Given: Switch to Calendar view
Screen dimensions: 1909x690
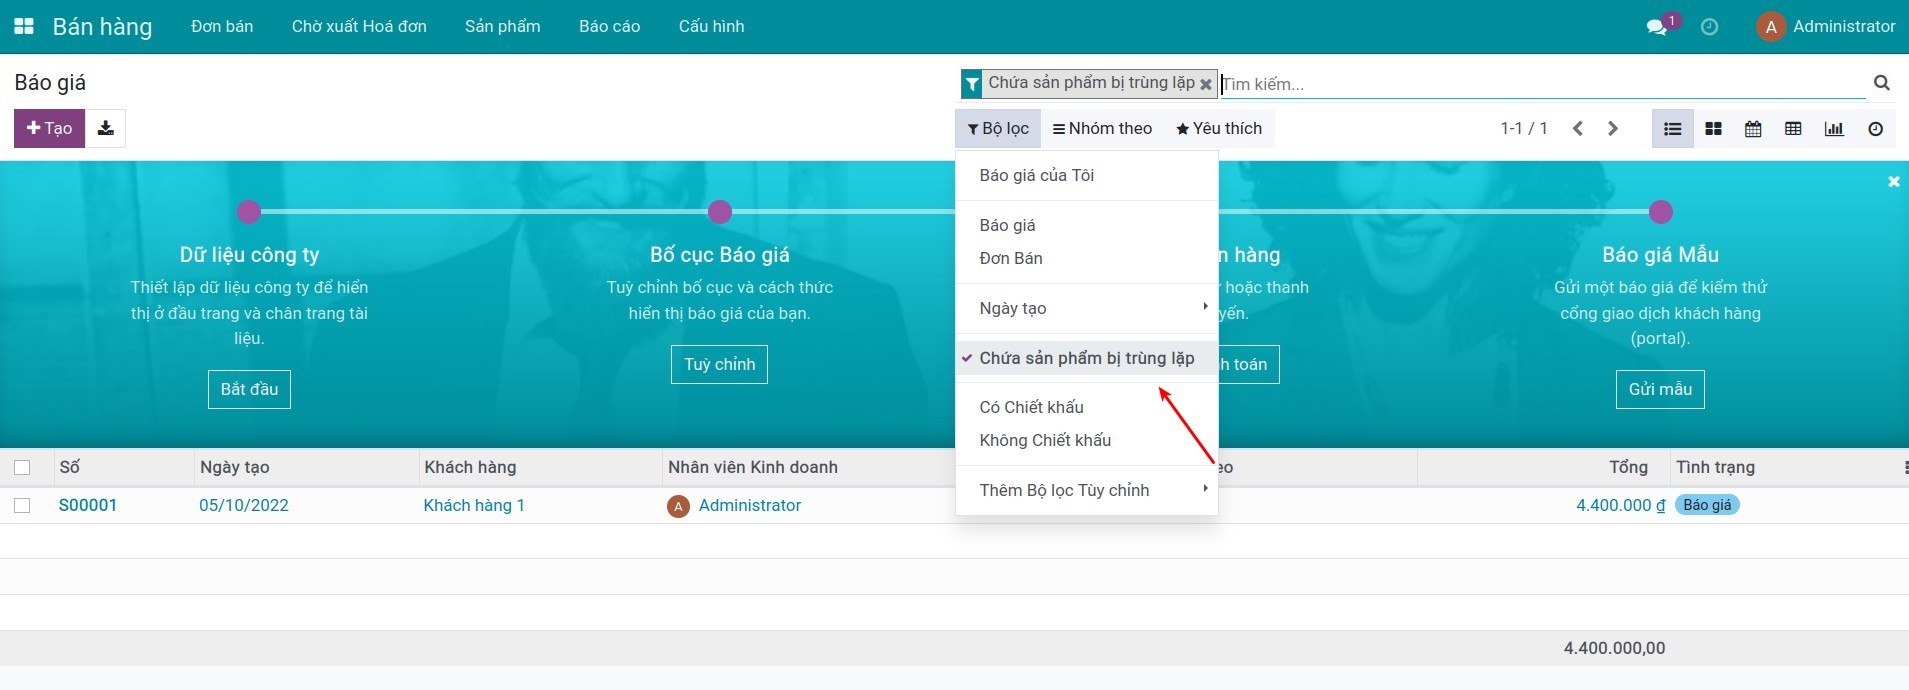Looking at the screenshot, I should [x=1753, y=129].
